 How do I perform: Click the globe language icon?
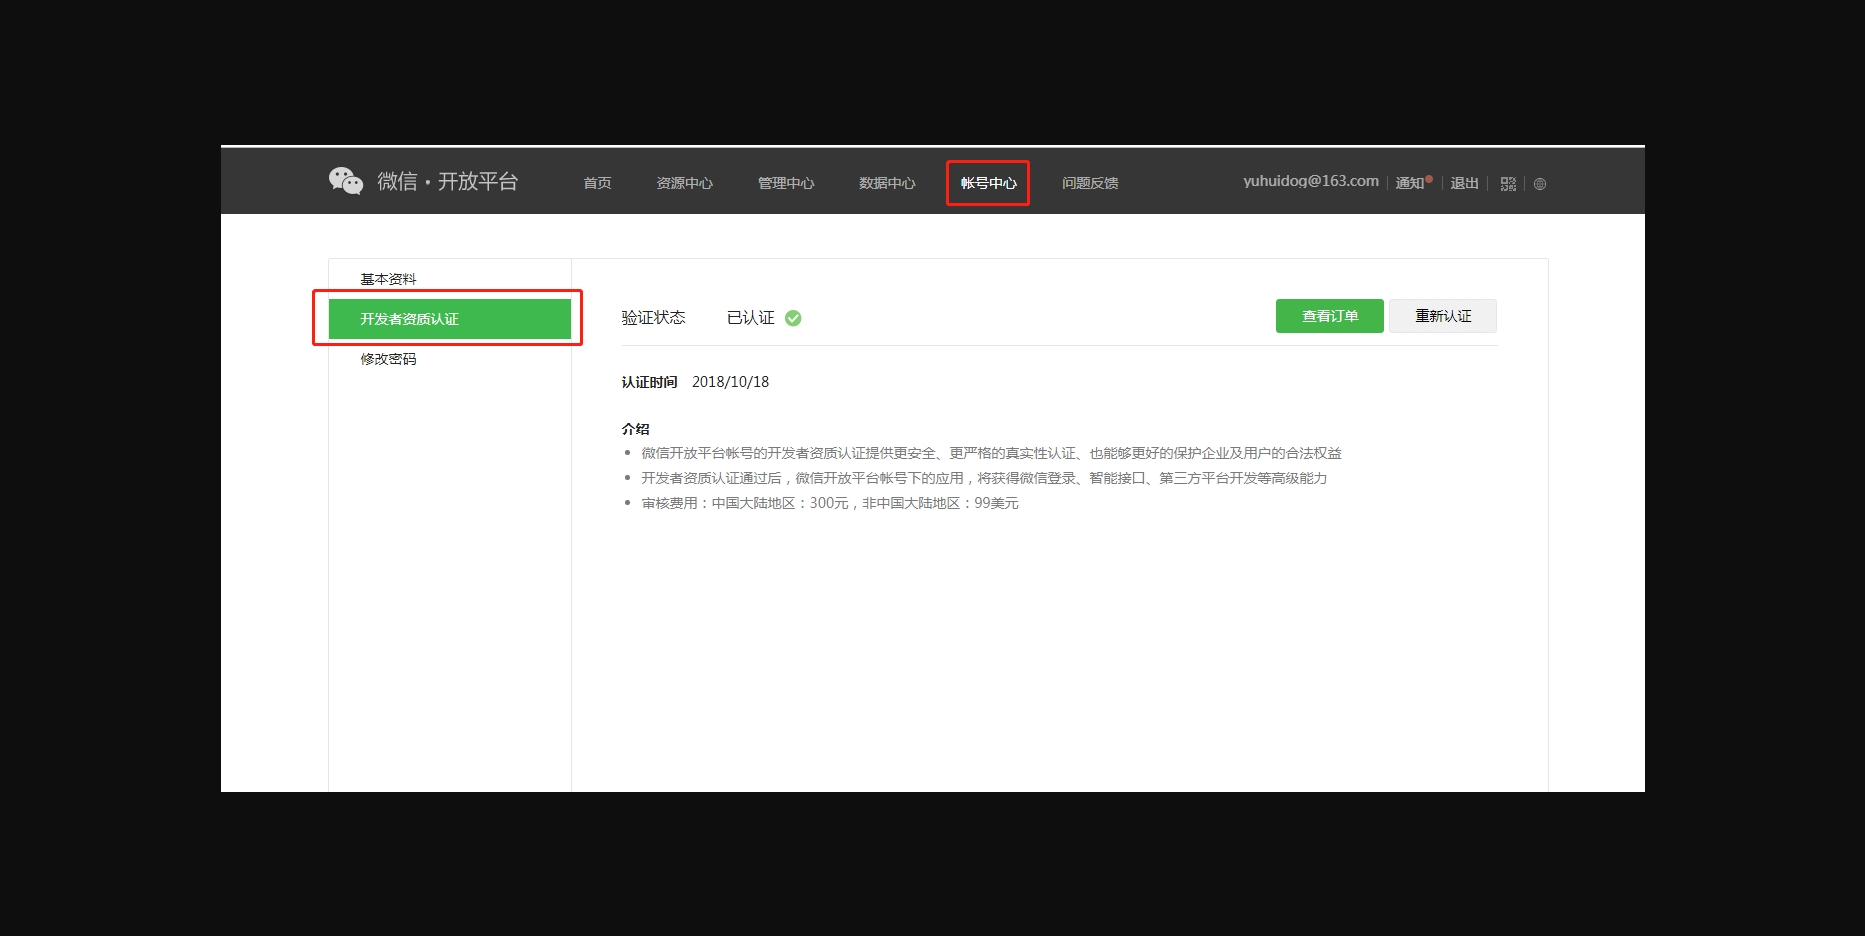point(1540,184)
